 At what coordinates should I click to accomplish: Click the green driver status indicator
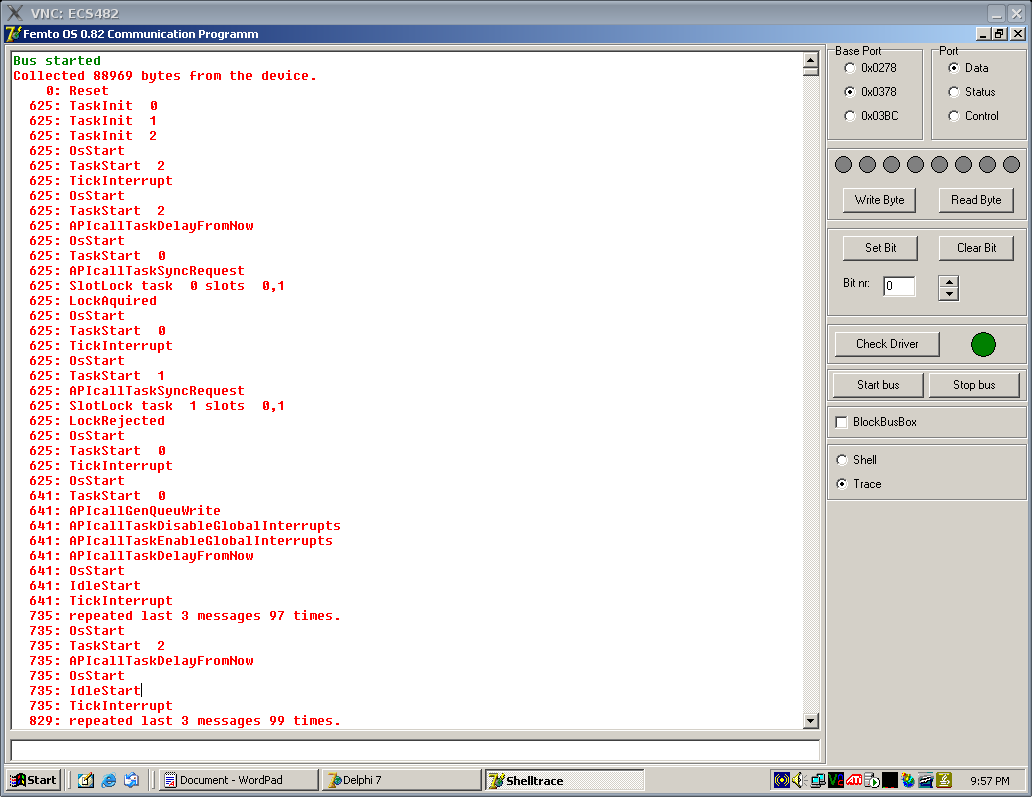click(x=983, y=344)
